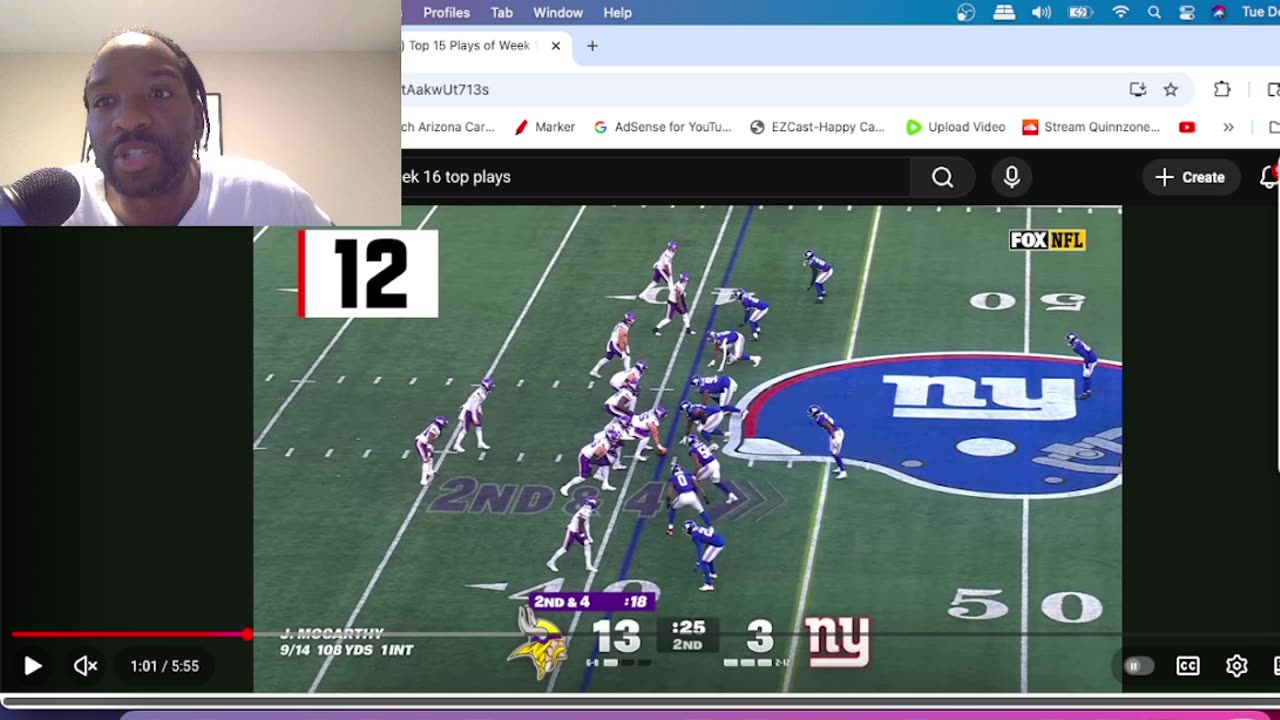Open the video settings gear
The width and height of the screenshot is (1280, 720).
(1237, 666)
